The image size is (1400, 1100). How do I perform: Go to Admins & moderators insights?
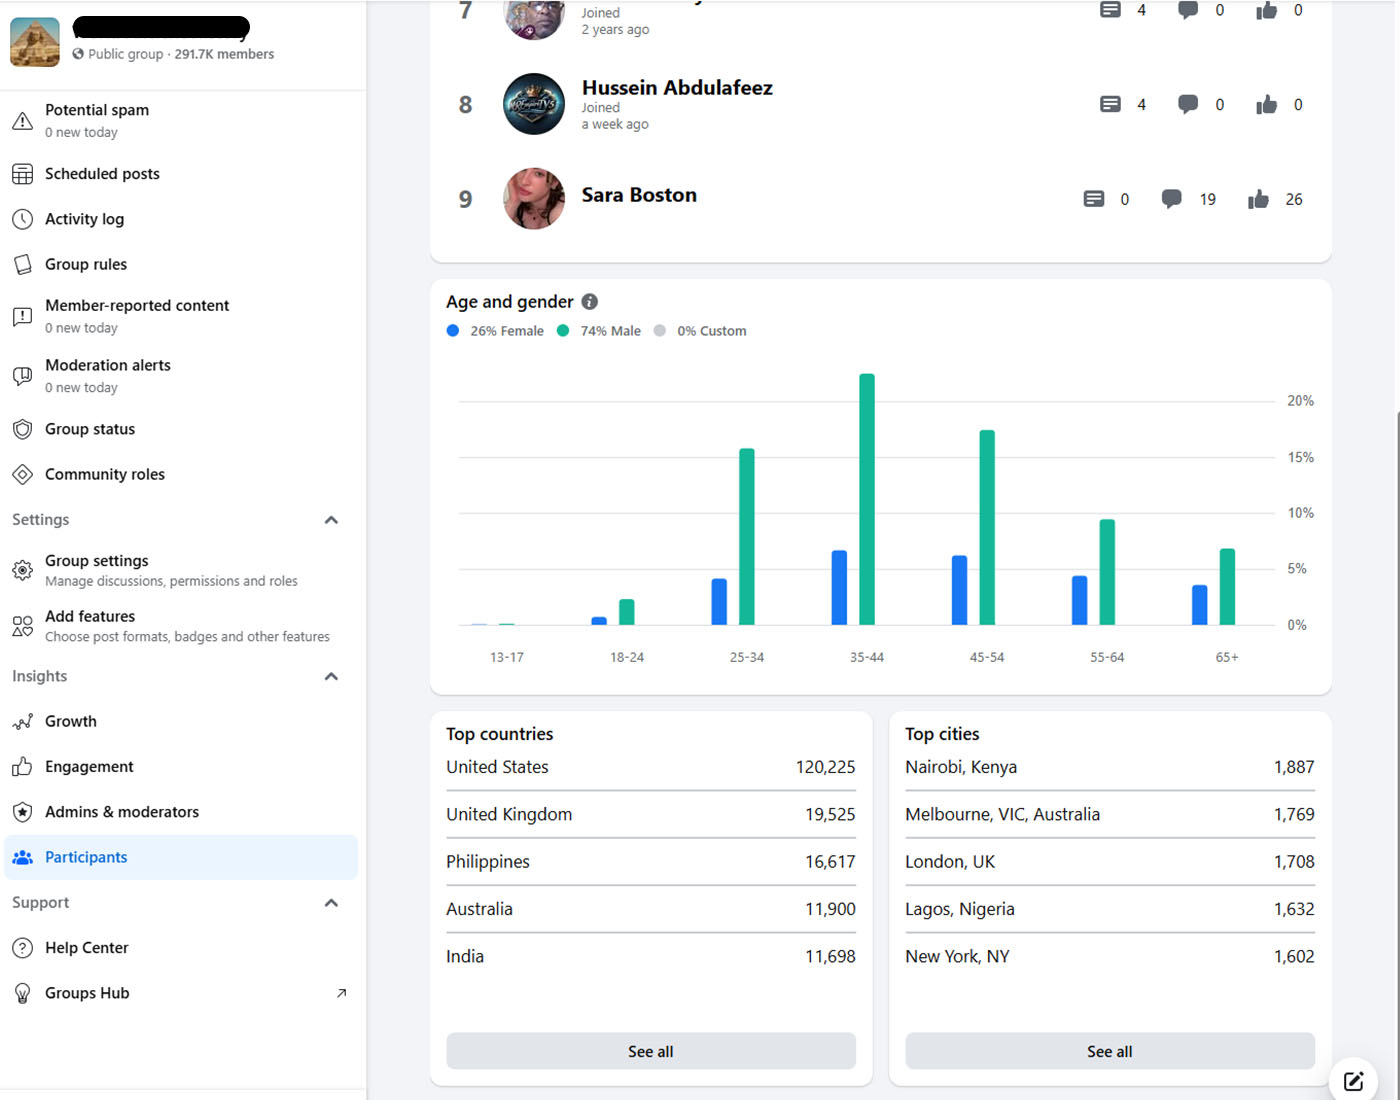(121, 812)
